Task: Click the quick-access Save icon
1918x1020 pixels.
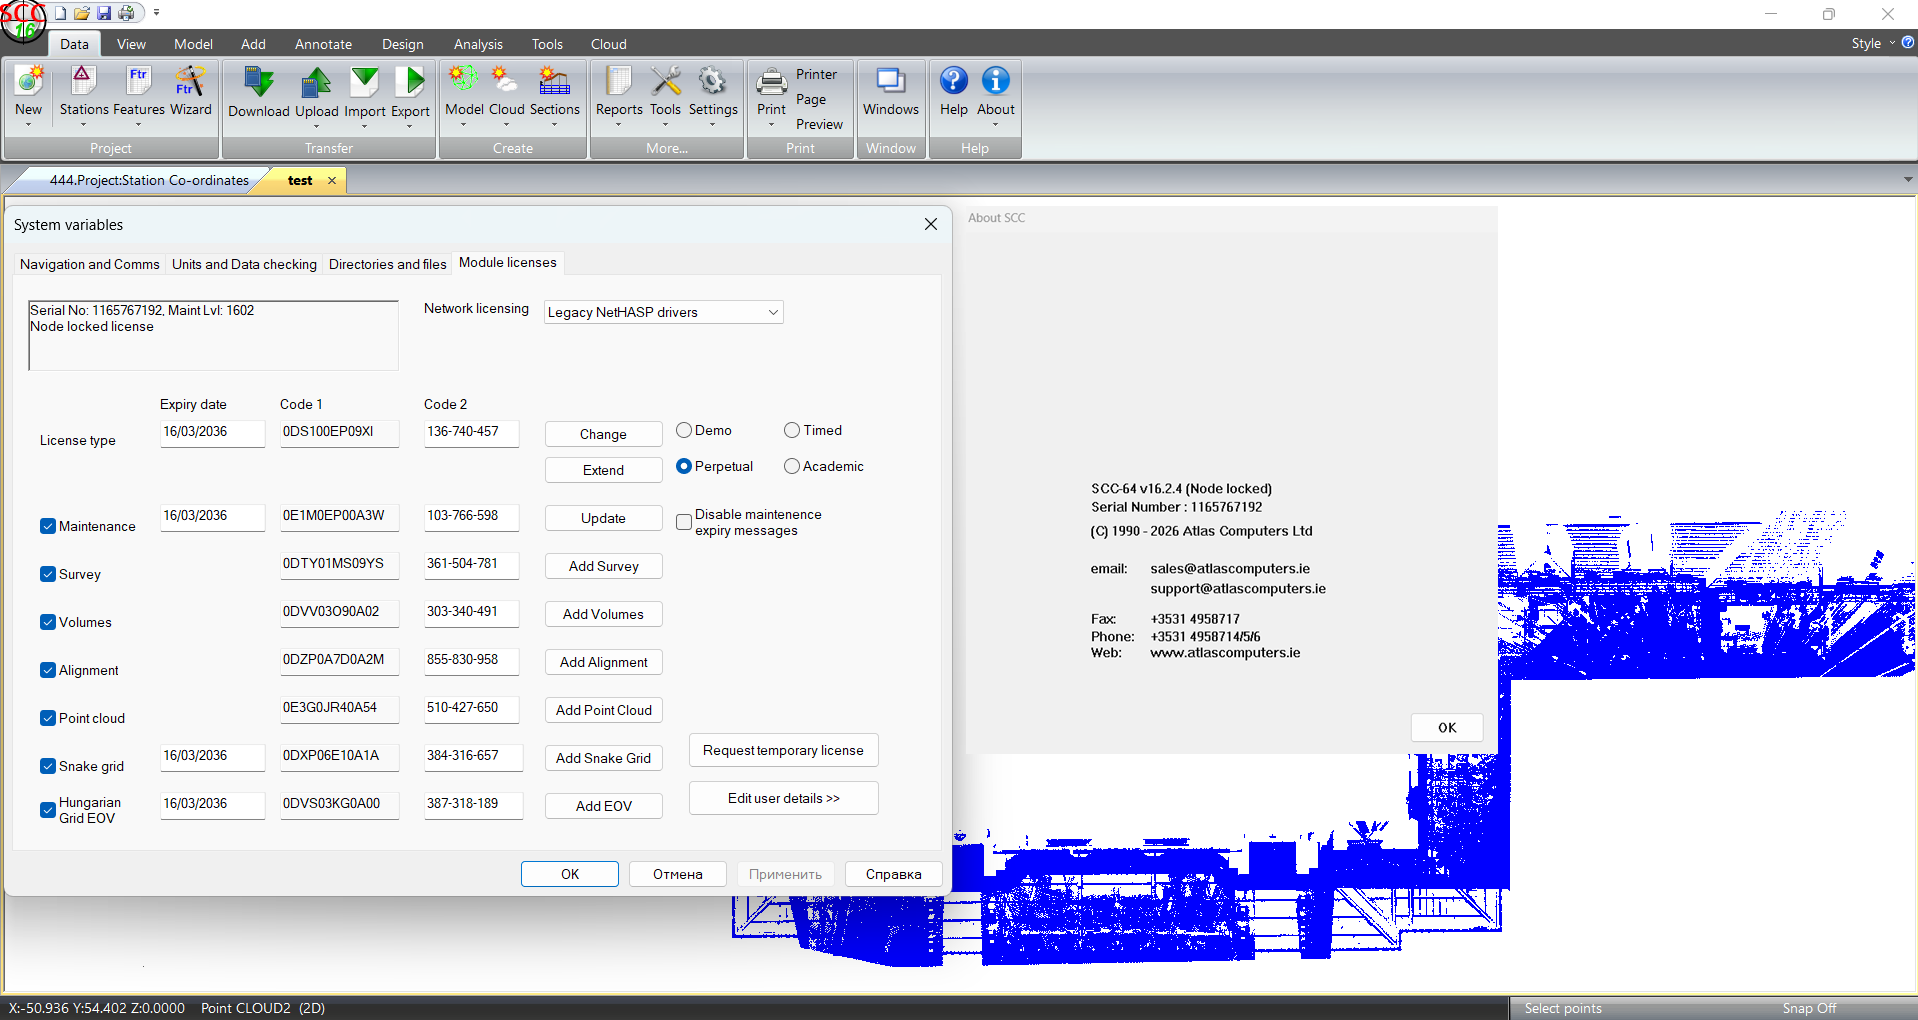Action: [x=104, y=13]
